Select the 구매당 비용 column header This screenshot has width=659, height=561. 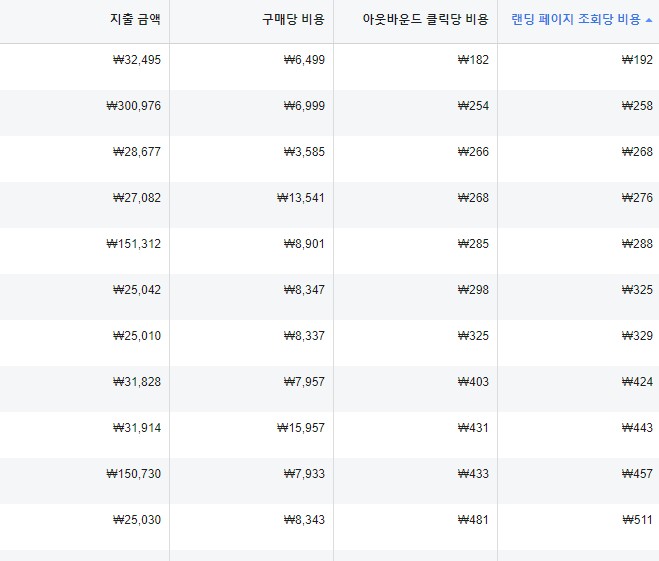(x=293, y=19)
